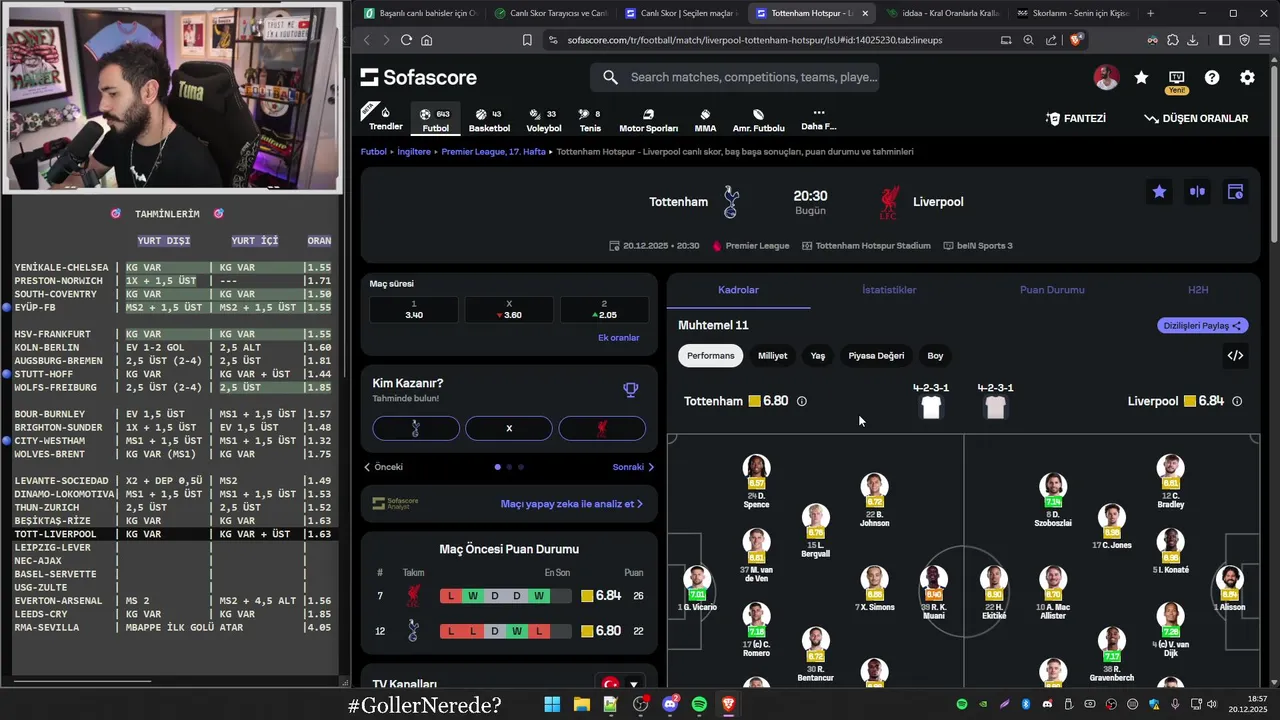This screenshot has height=720, width=1280.
Task: Switch to Kadrolar tab
Action: (738, 290)
